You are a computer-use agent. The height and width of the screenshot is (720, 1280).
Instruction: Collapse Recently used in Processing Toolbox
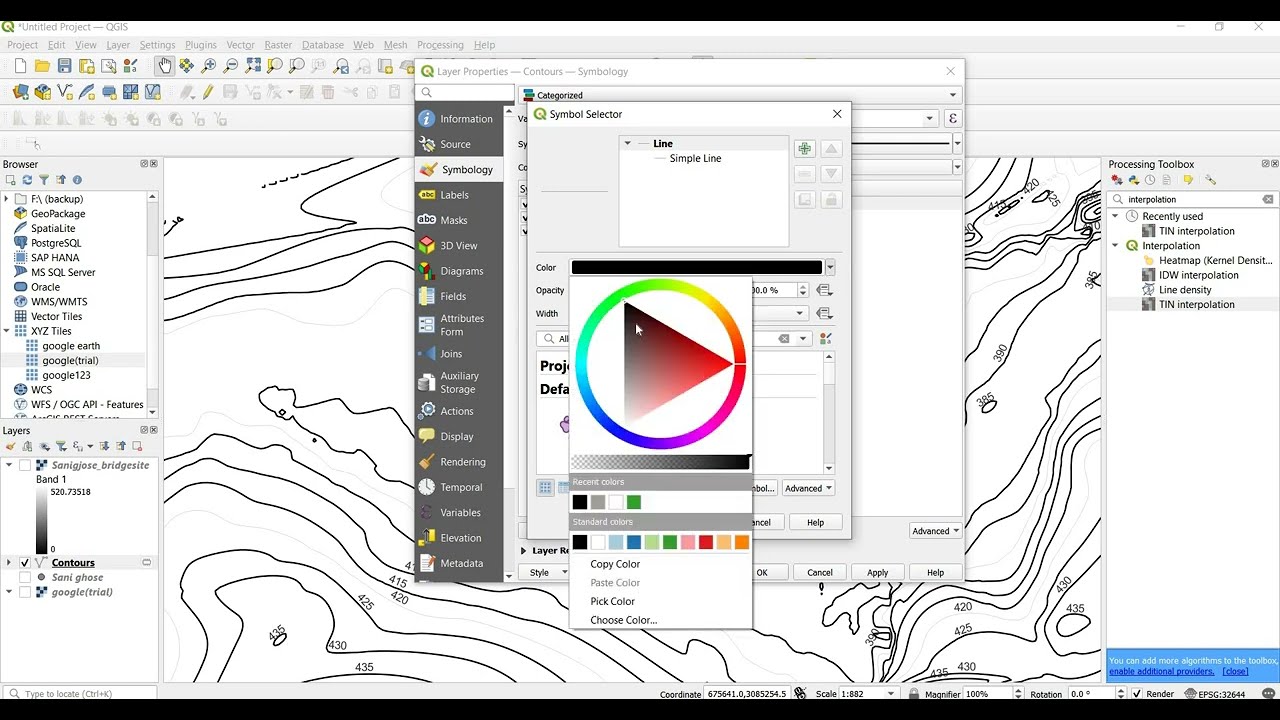coord(1116,216)
